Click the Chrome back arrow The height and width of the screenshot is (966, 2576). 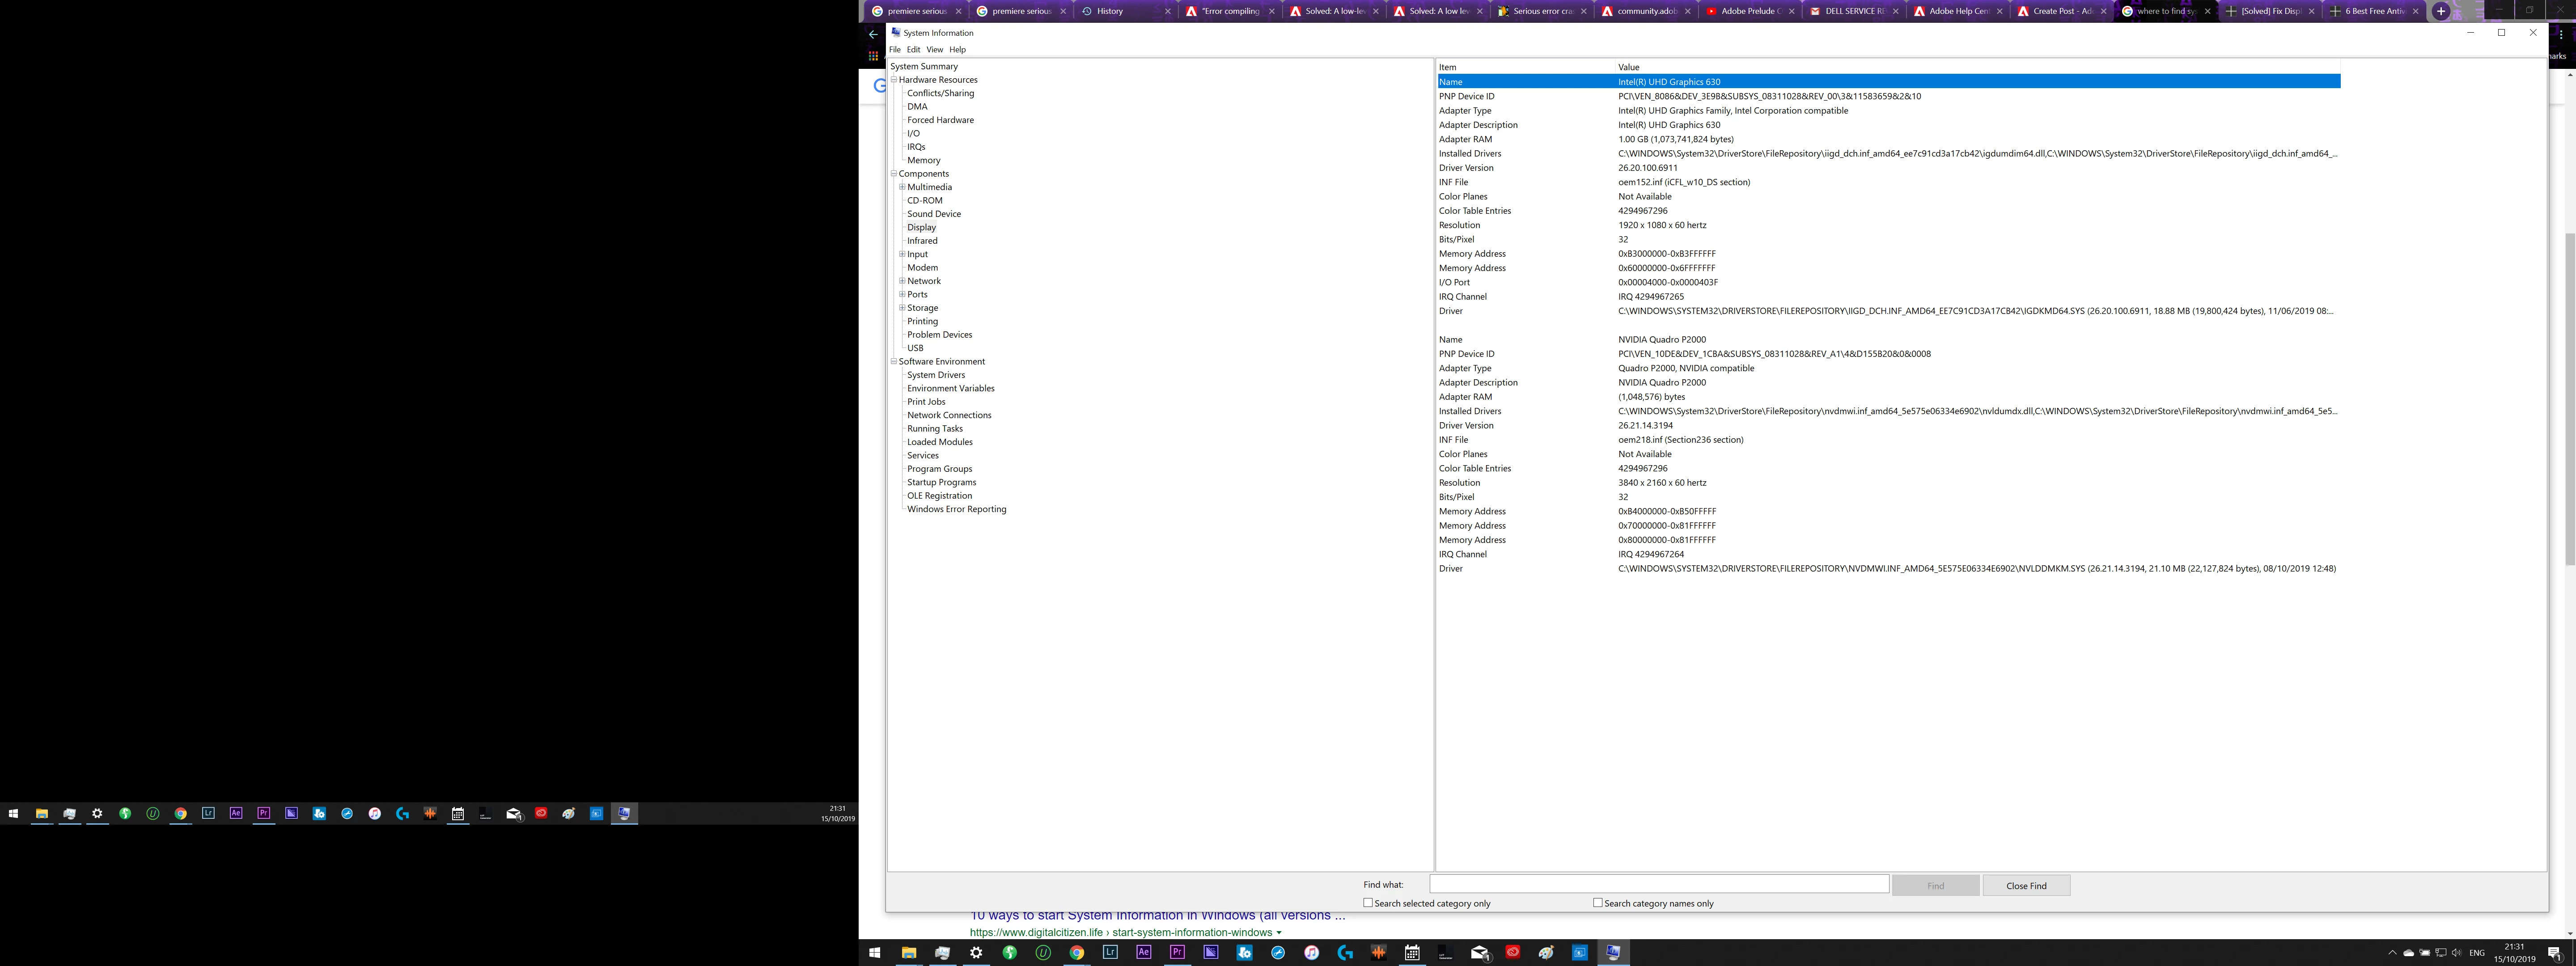873,34
